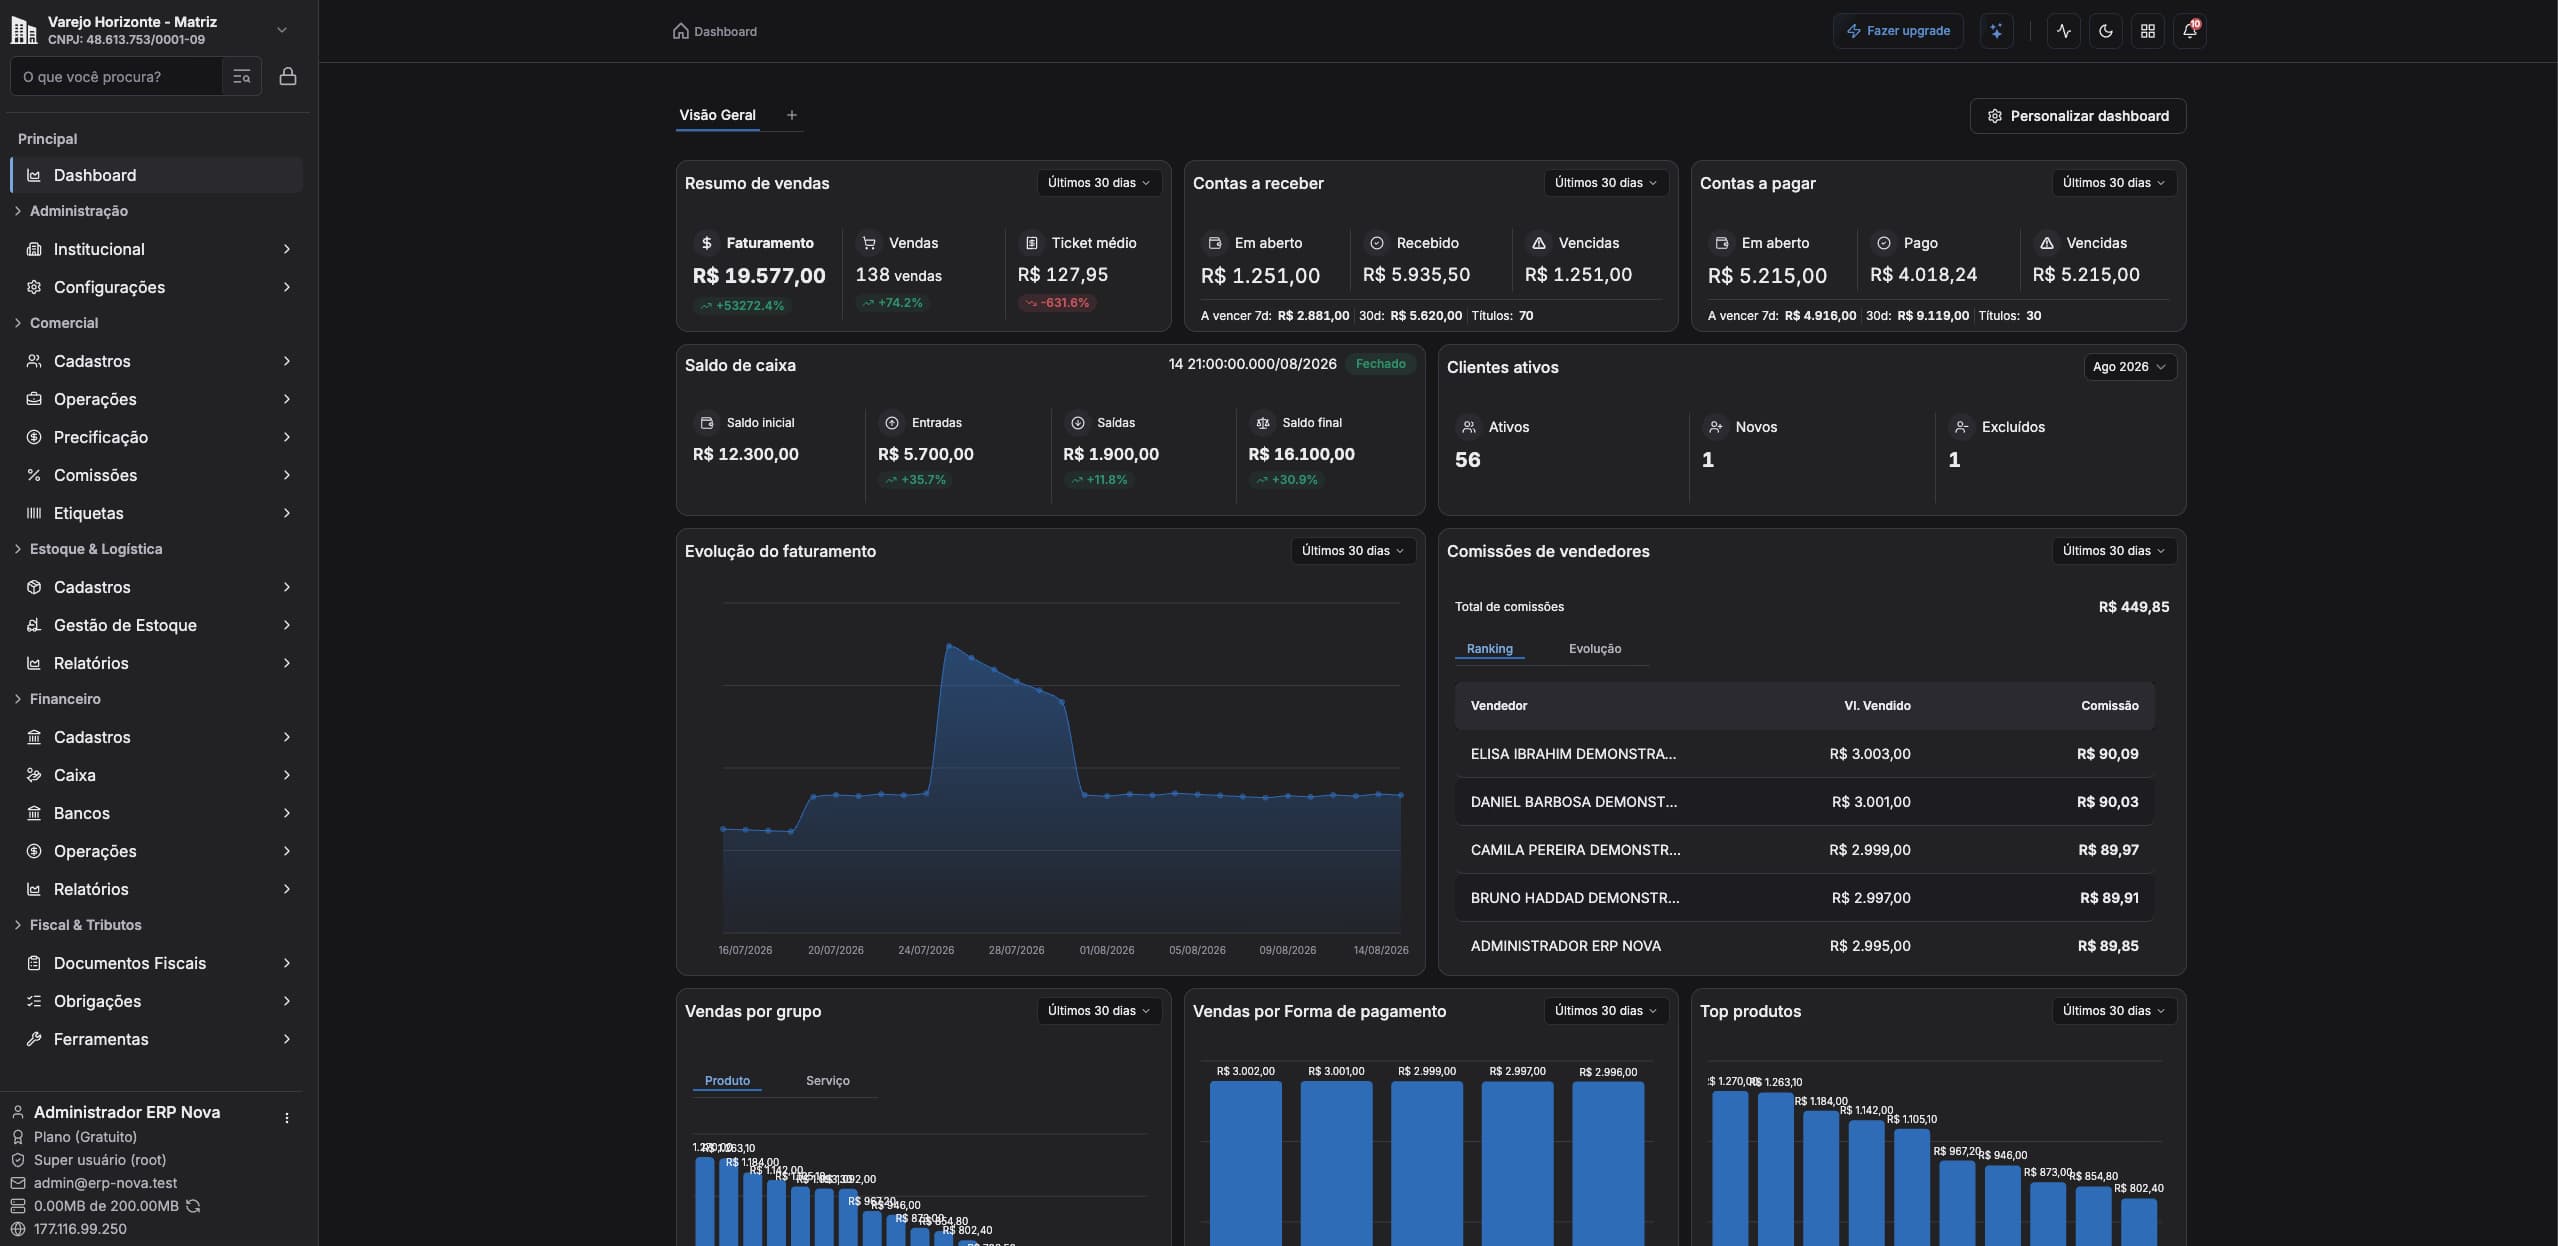Open the search filter list icon
The image size is (2558, 1246).
pyautogui.click(x=241, y=76)
